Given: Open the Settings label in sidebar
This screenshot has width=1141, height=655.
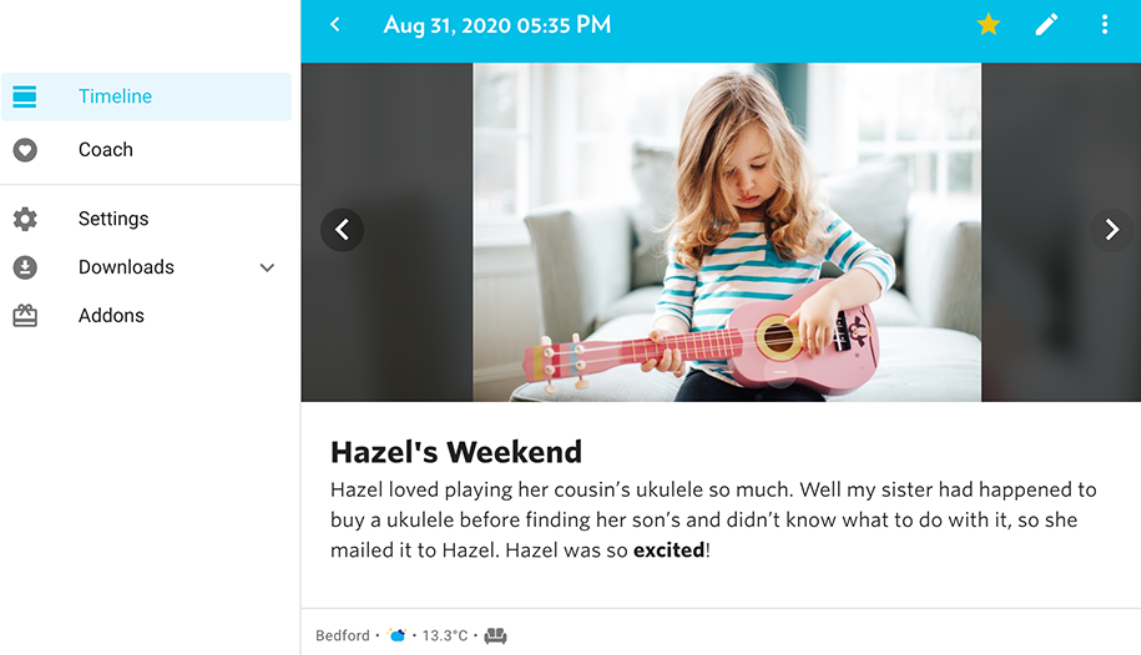Looking at the screenshot, I should (x=113, y=219).
